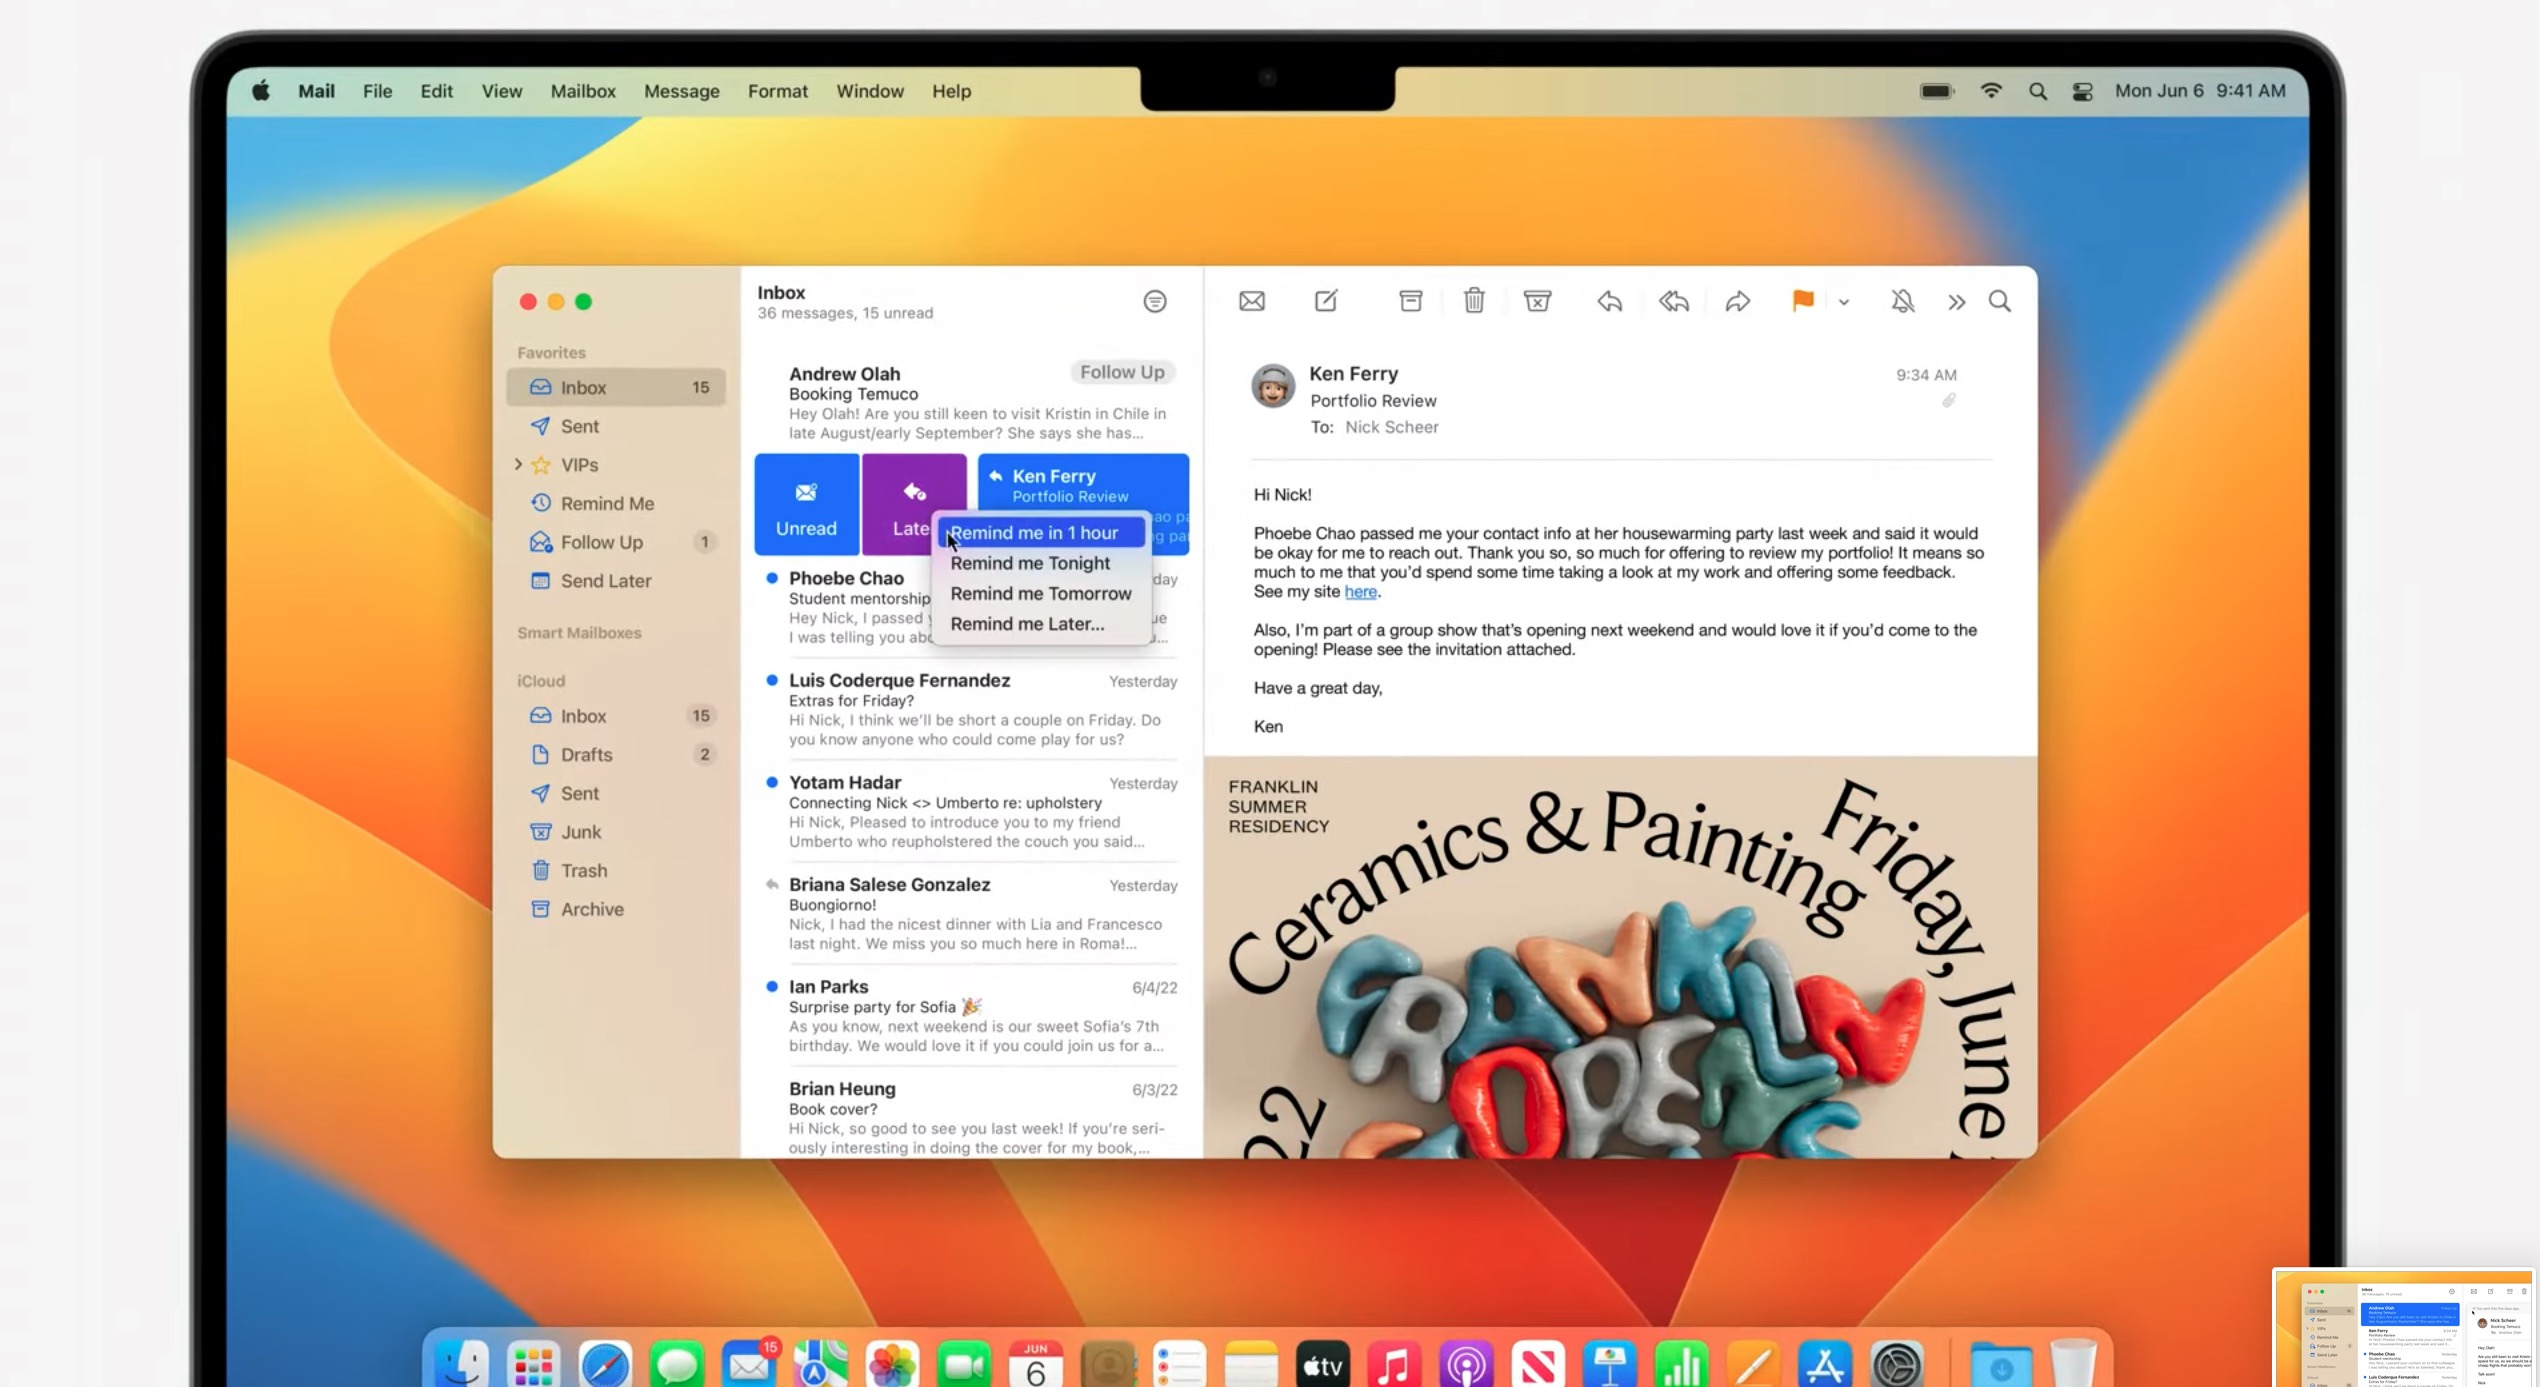Click the Get Mail envelope icon

click(1252, 301)
